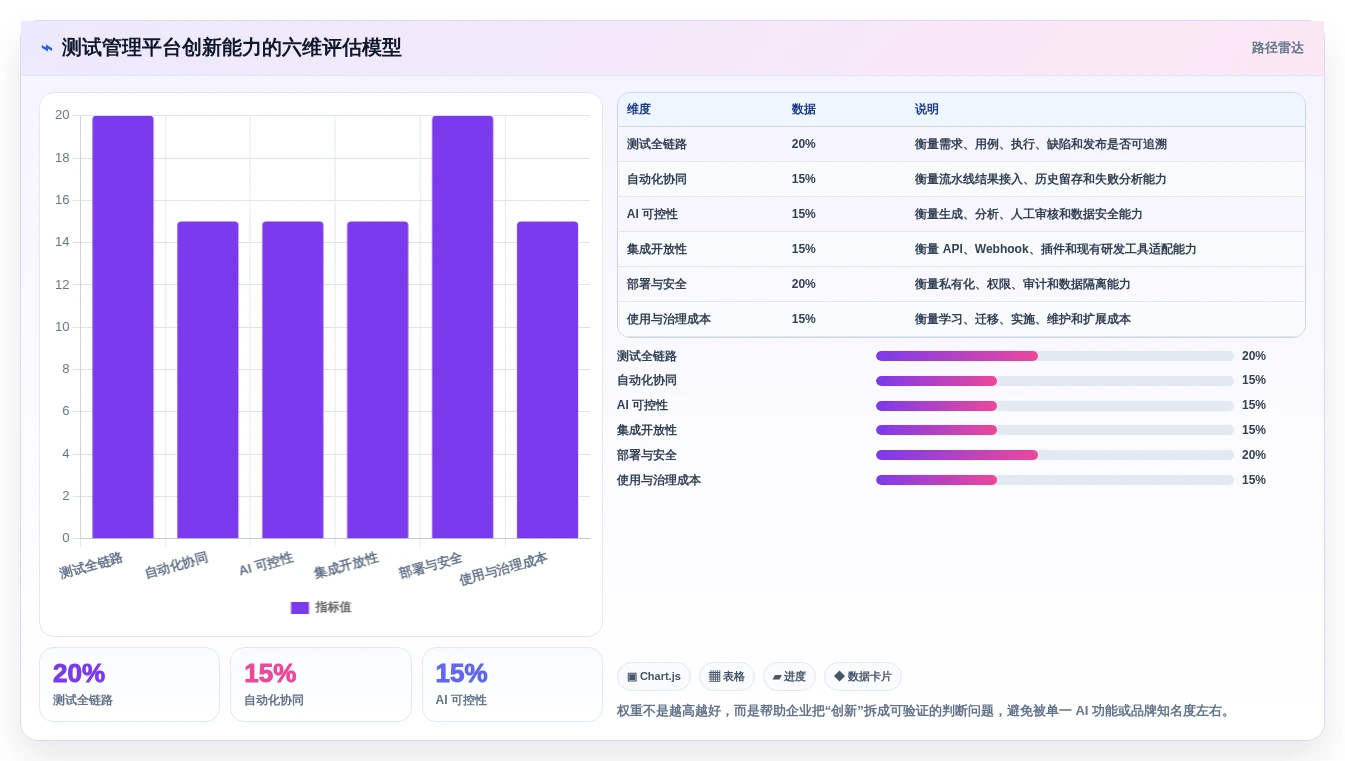Click description mentioning API、Webhook
The width and height of the screenshot is (1345, 761).
pyautogui.click(x=1055, y=249)
